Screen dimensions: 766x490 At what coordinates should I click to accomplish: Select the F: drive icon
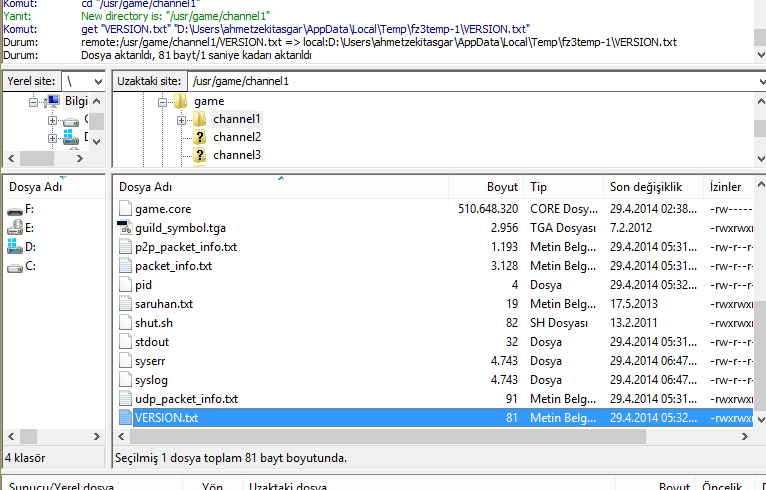point(15,209)
